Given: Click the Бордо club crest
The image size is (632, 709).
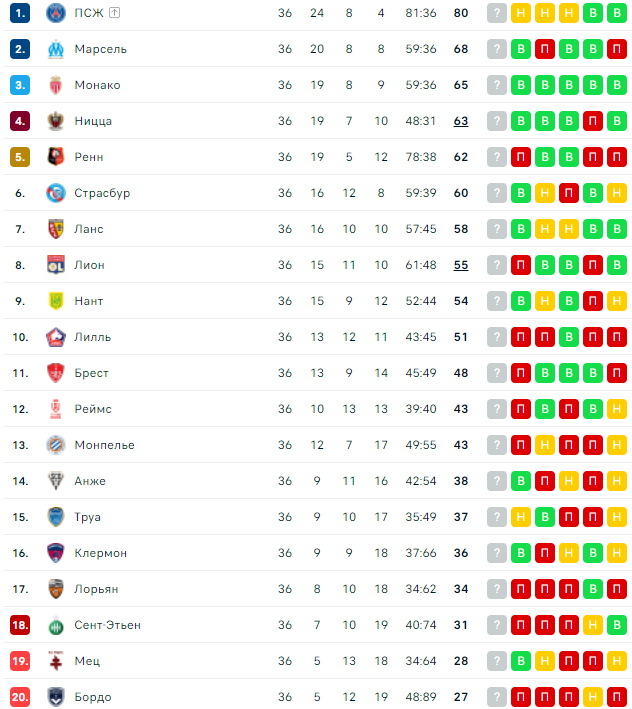Looking at the screenshot, I should 56,697.
